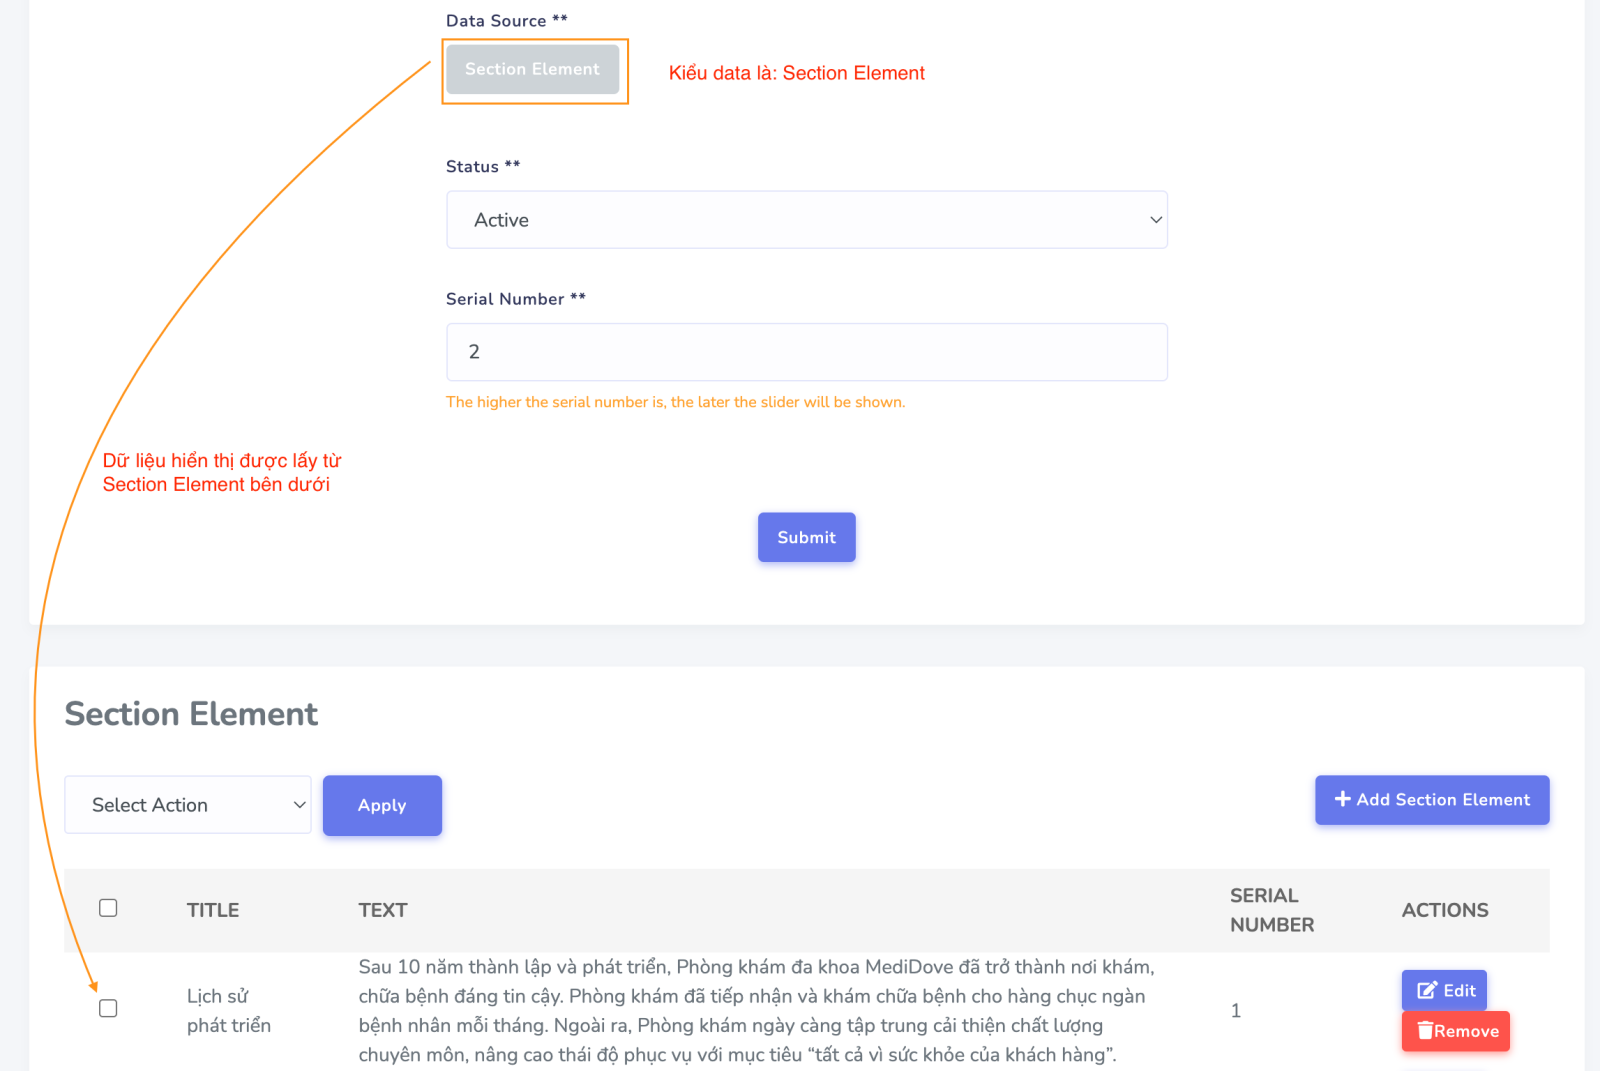Expand the Status dropdown showing Active
Viewport: 1600px width, 1071px height.
coord(806,220)
